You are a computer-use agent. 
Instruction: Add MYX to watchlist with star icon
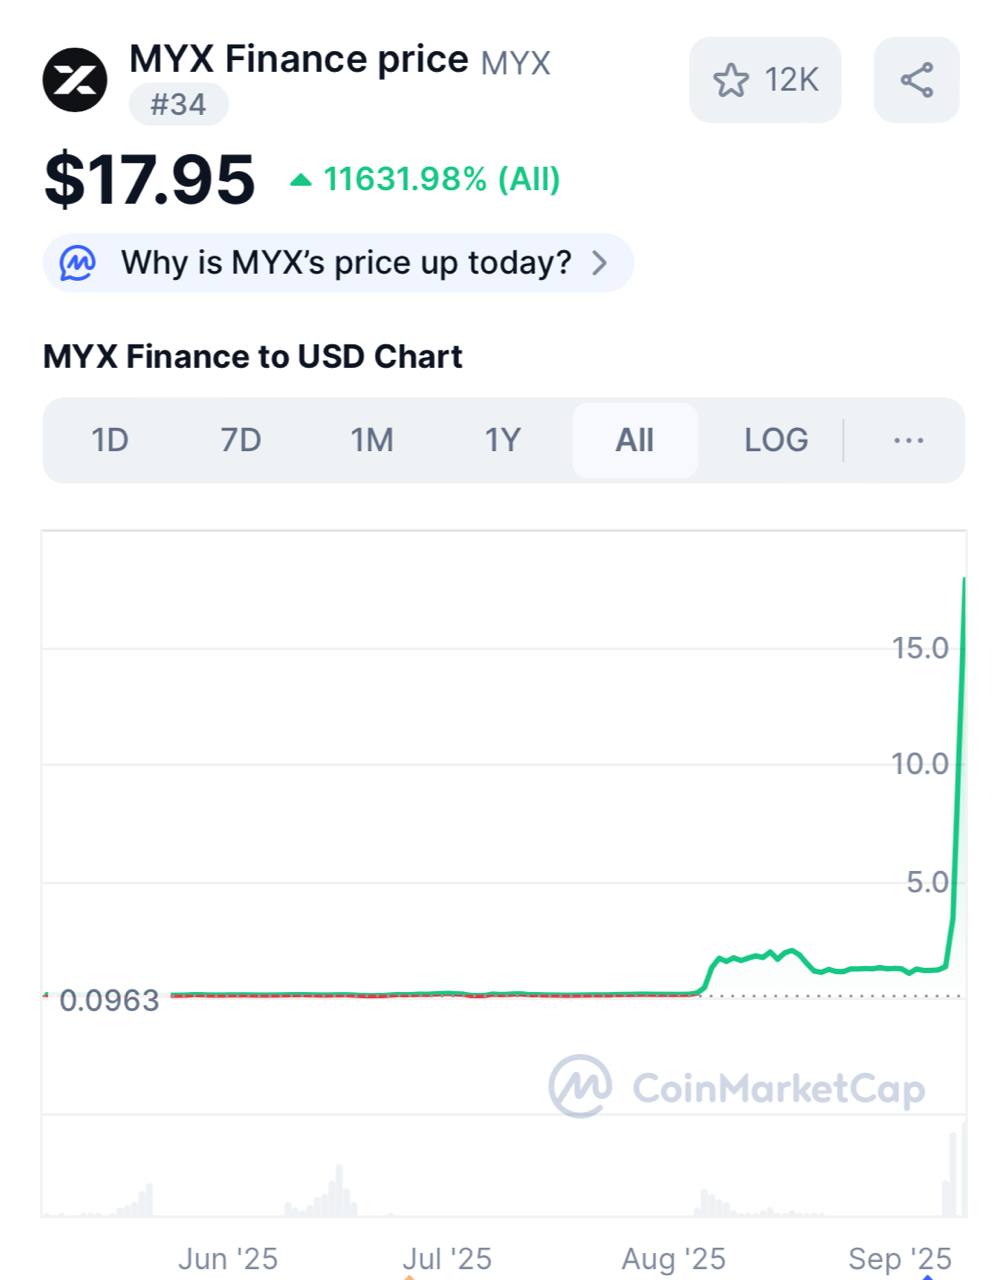[x=731, y=80]
